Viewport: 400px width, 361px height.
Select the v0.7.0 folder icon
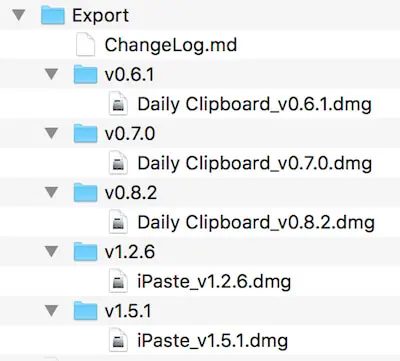[x=86, y=134]
